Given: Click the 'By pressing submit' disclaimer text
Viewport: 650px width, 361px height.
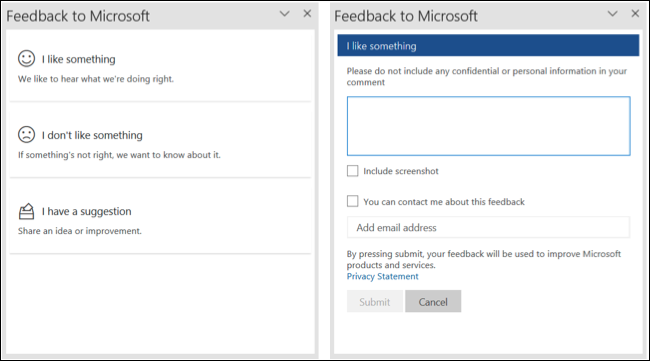Looking at the screenshot, I should click(484, 259).
